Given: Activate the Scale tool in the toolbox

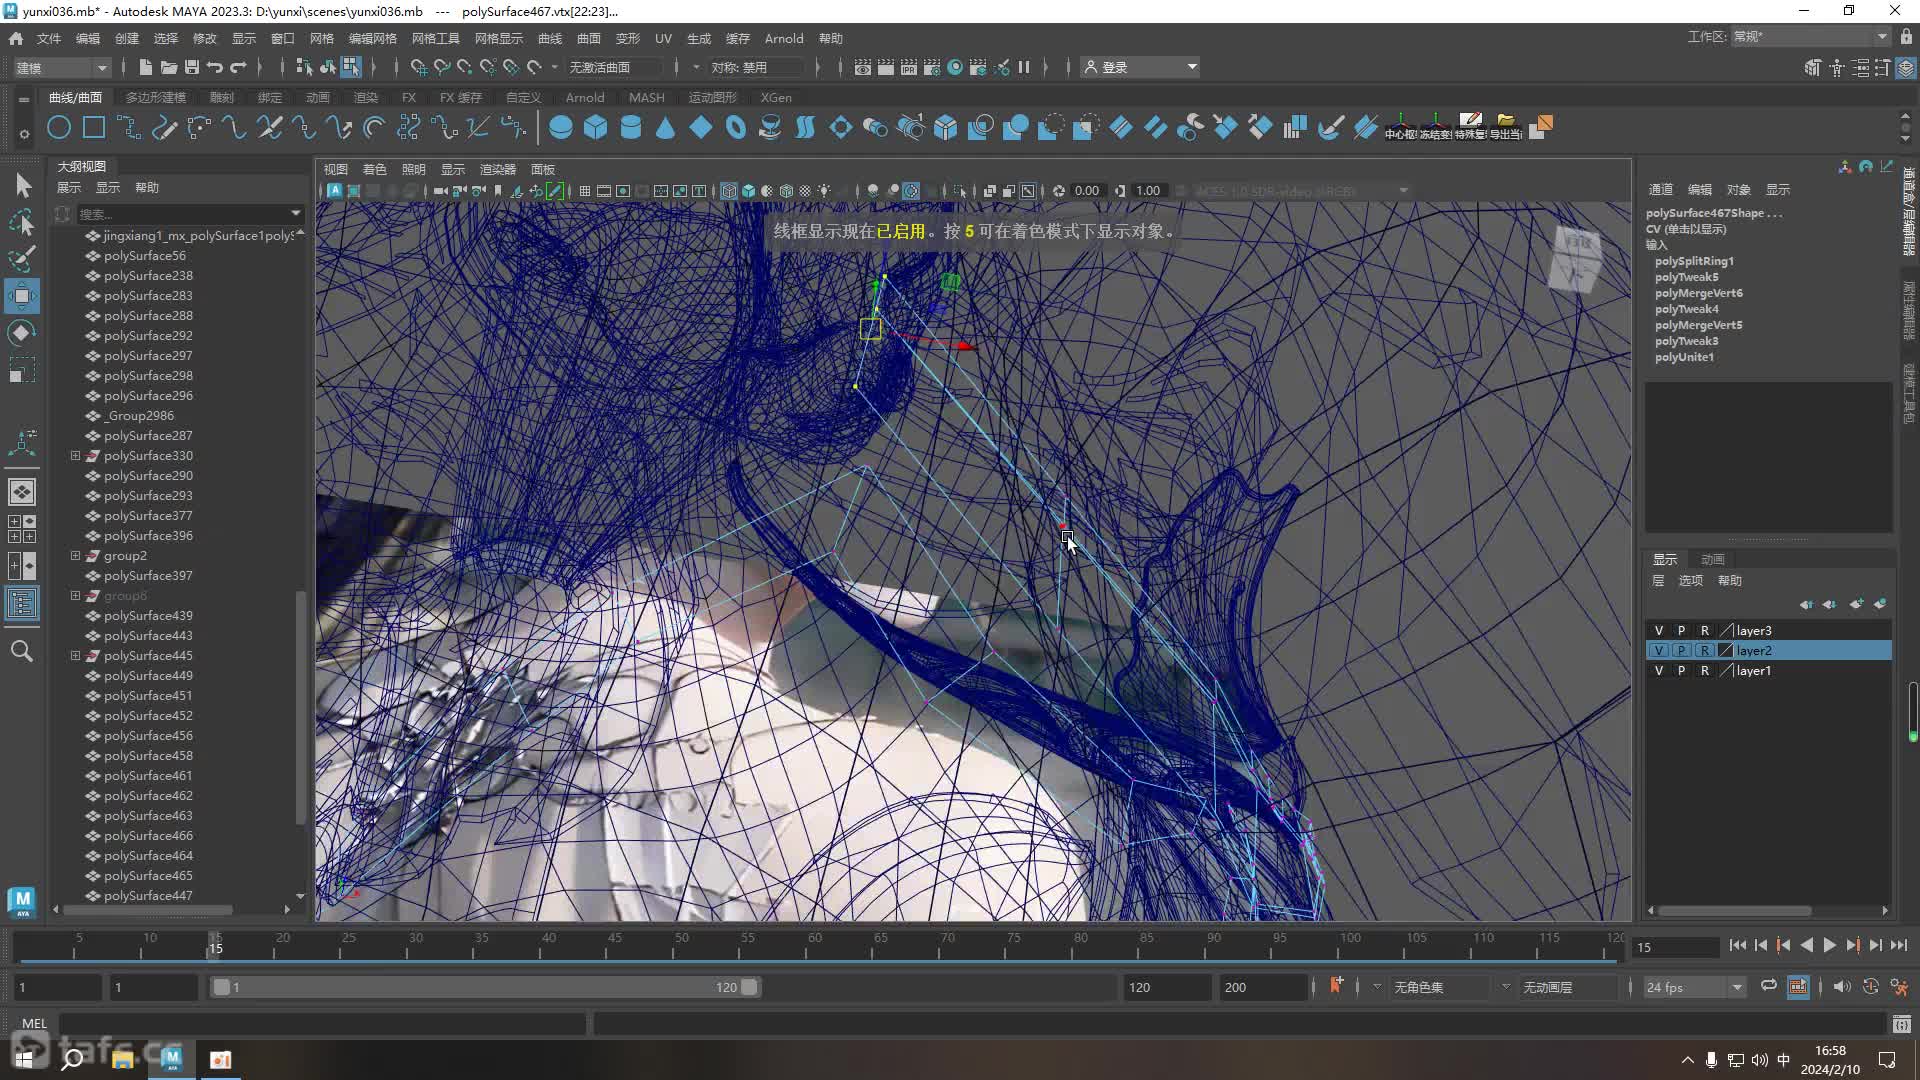Looking at the screenshot, I should [22, 370].
